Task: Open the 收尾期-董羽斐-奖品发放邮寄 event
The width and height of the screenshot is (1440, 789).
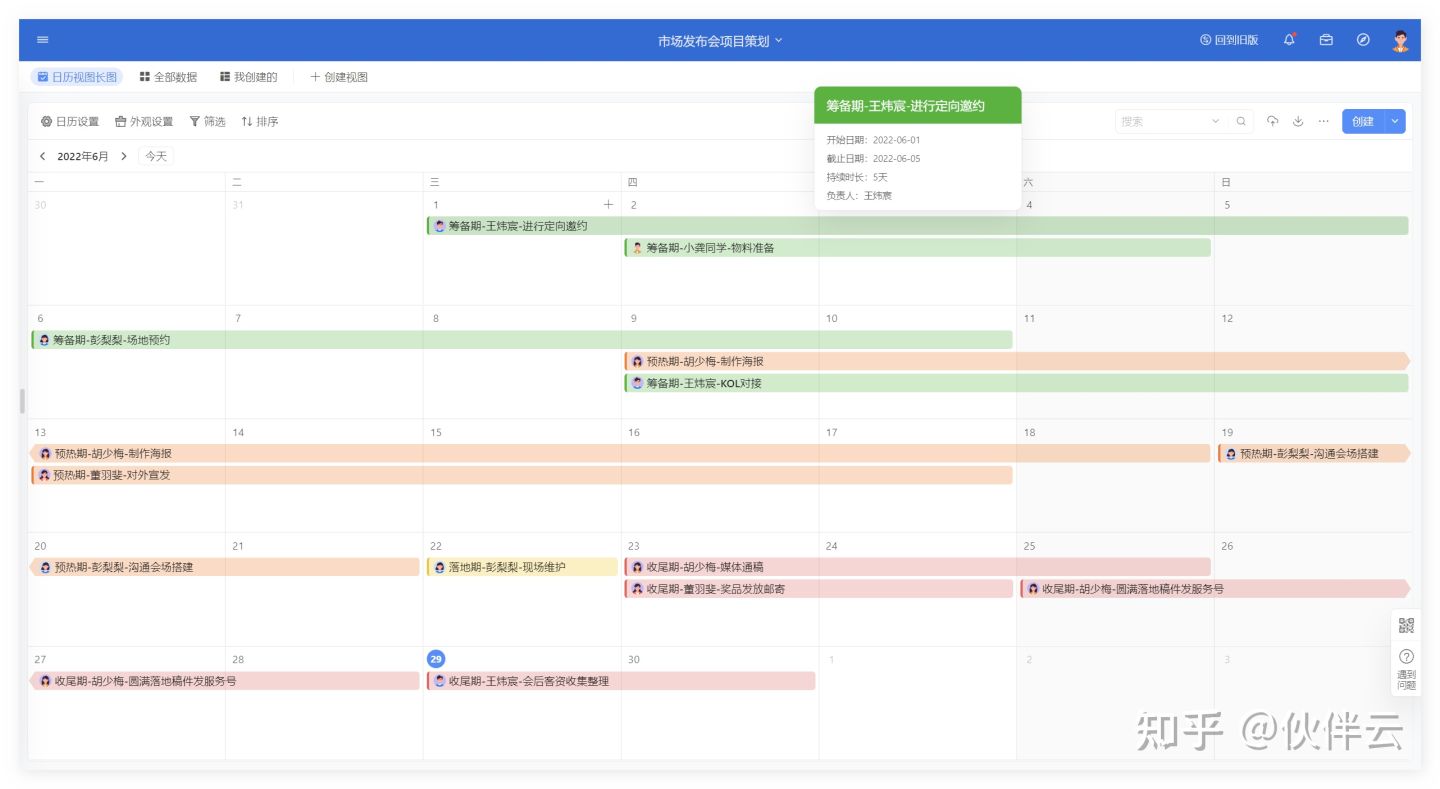Action: coord(818,589)
